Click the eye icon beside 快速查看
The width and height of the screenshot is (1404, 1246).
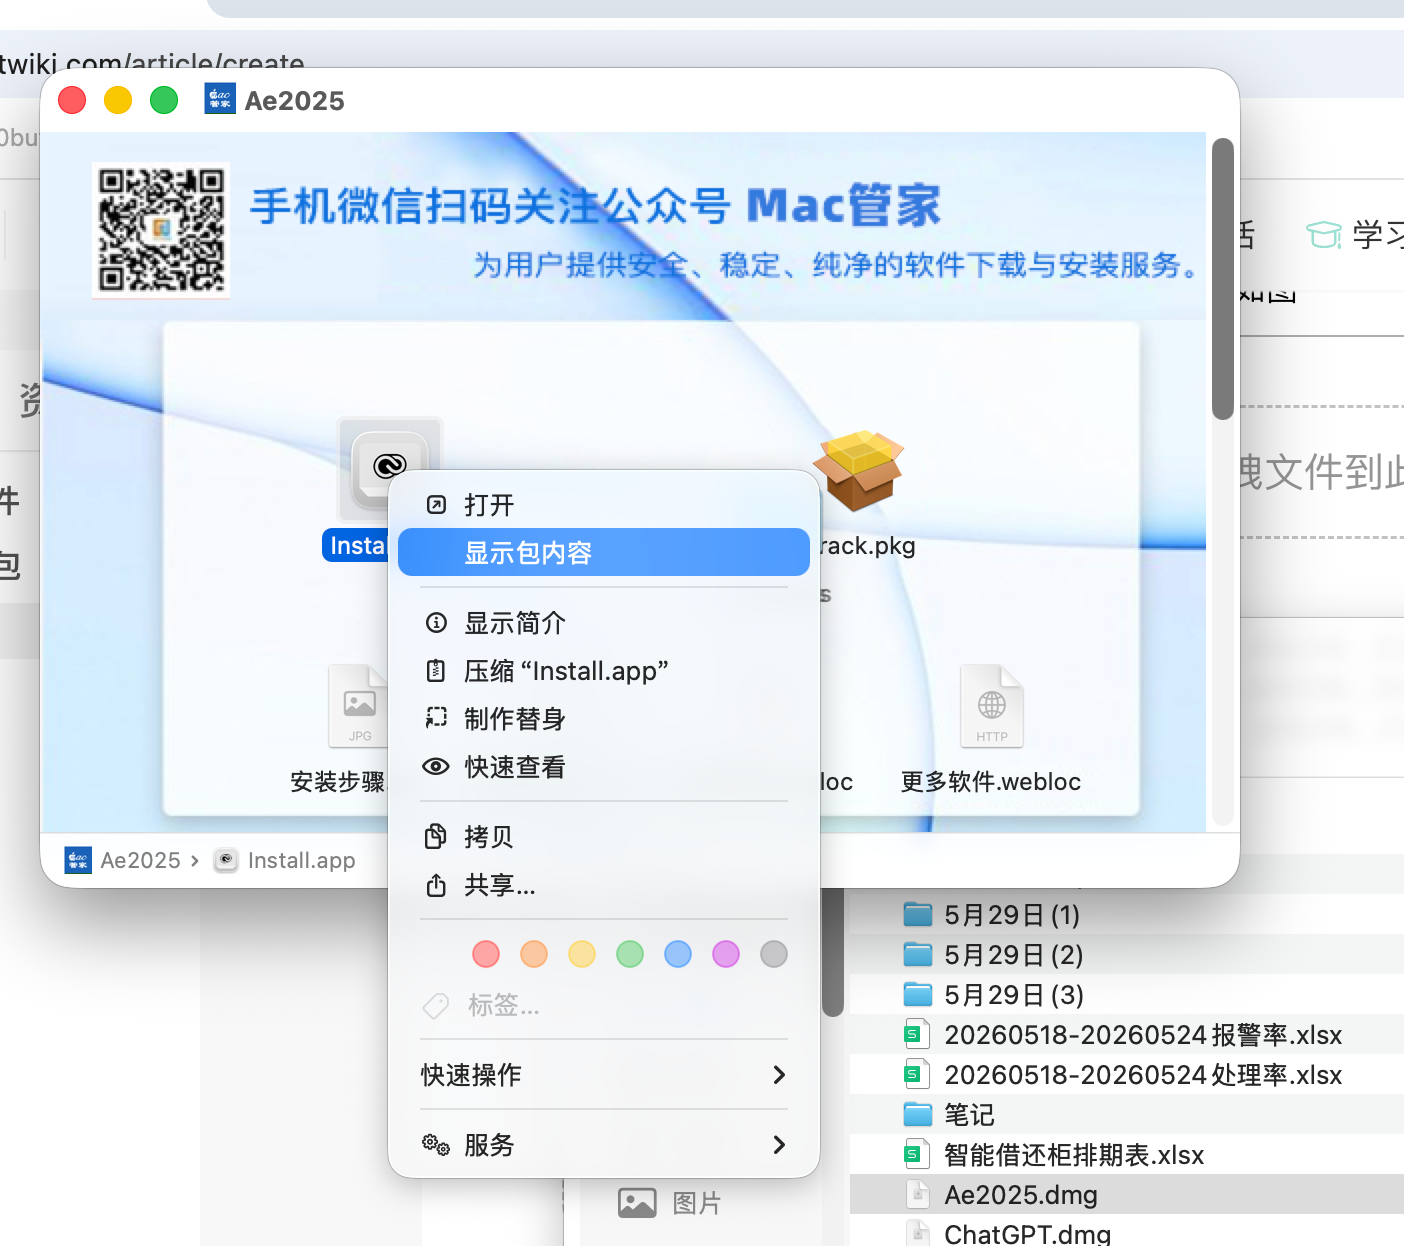coord(436,767)
